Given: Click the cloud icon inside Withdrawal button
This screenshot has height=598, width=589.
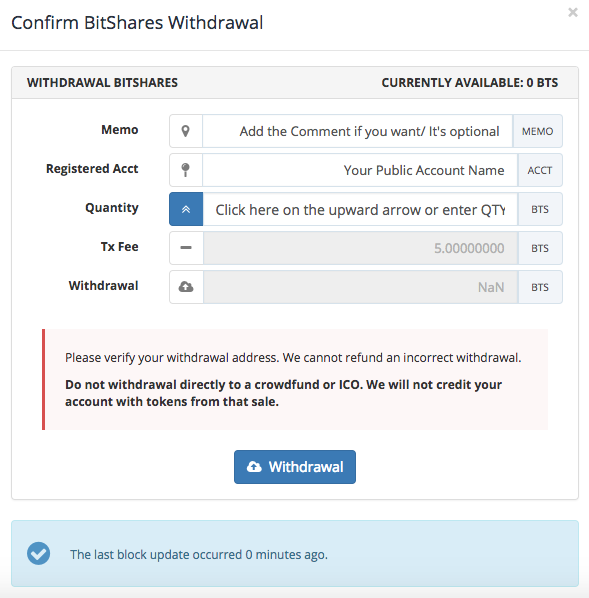Looking at the screenshot, I should pyautogui.click(x=254, y=467).
